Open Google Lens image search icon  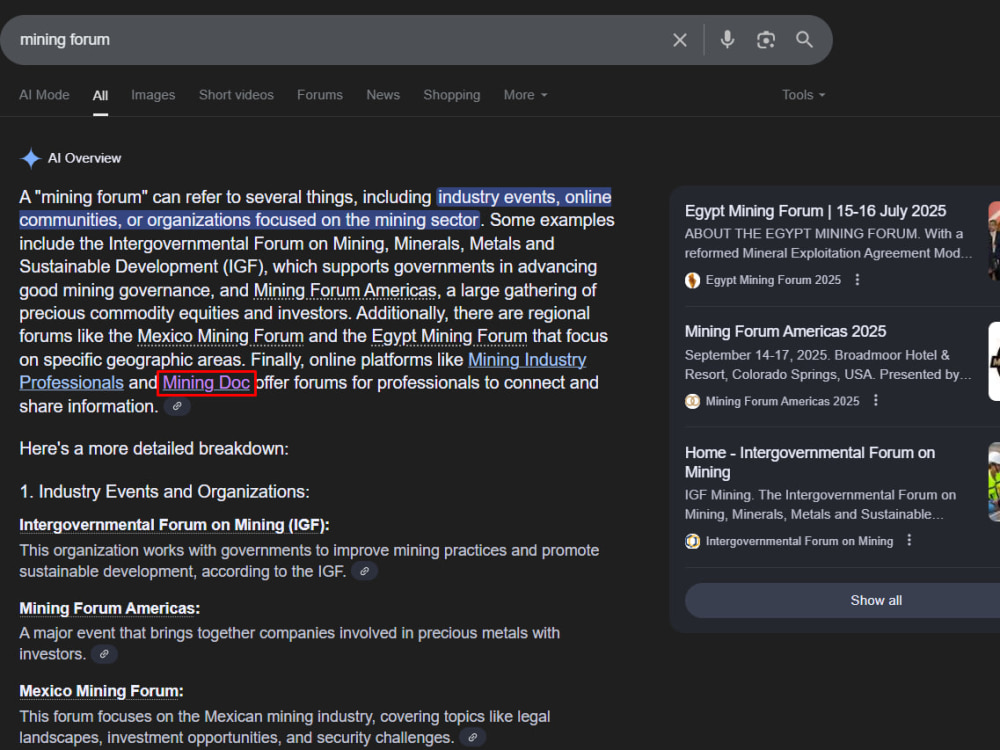pyautogui.click(x=766, y=40)
